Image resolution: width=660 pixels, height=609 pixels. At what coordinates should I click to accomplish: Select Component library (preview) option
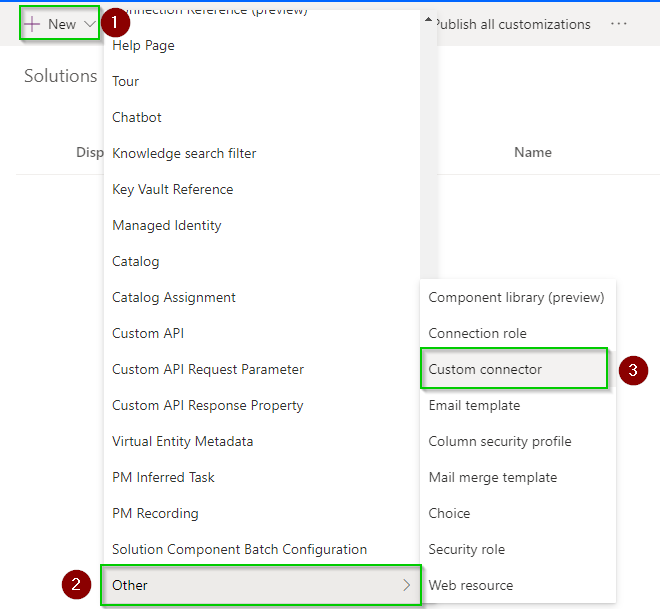pos(516,297)
